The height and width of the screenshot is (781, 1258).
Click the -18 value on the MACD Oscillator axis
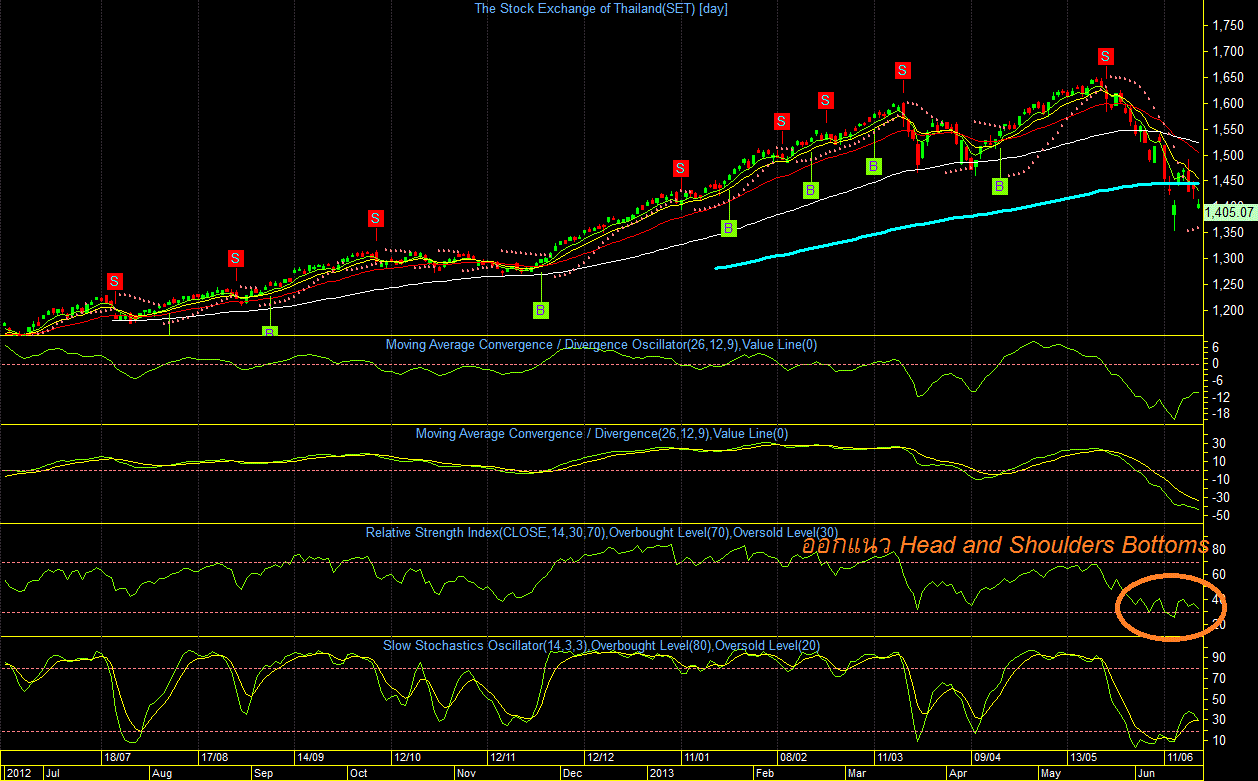[1220, 414]
